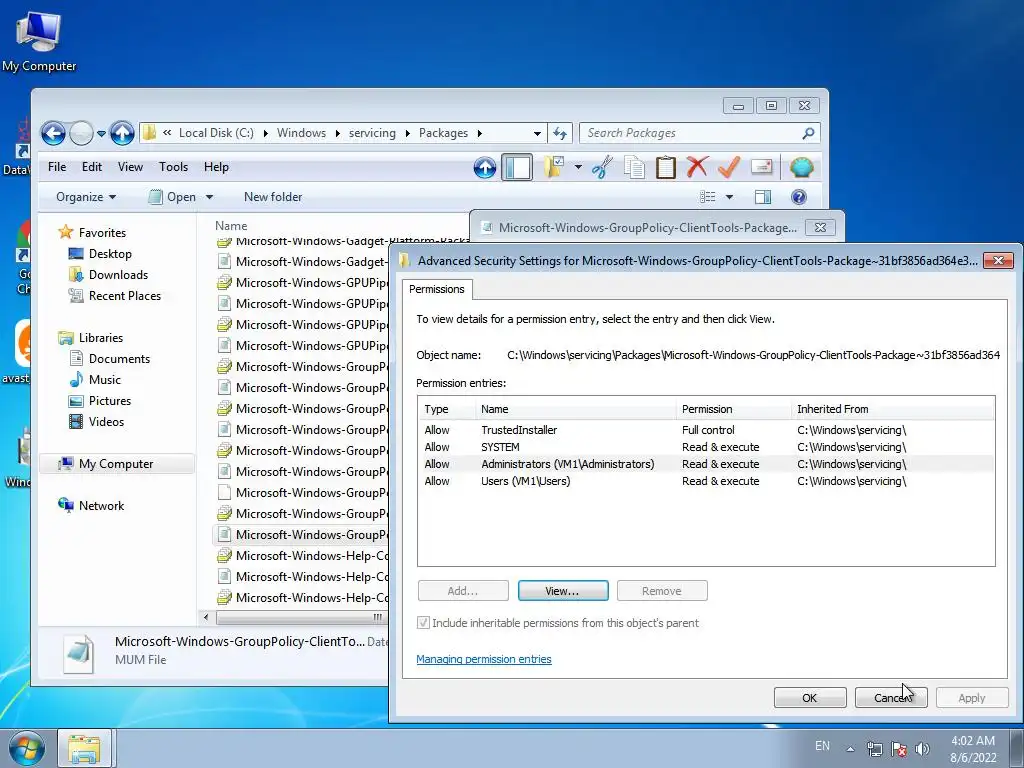Click the Explorer taskbar button

coord(84,748)
